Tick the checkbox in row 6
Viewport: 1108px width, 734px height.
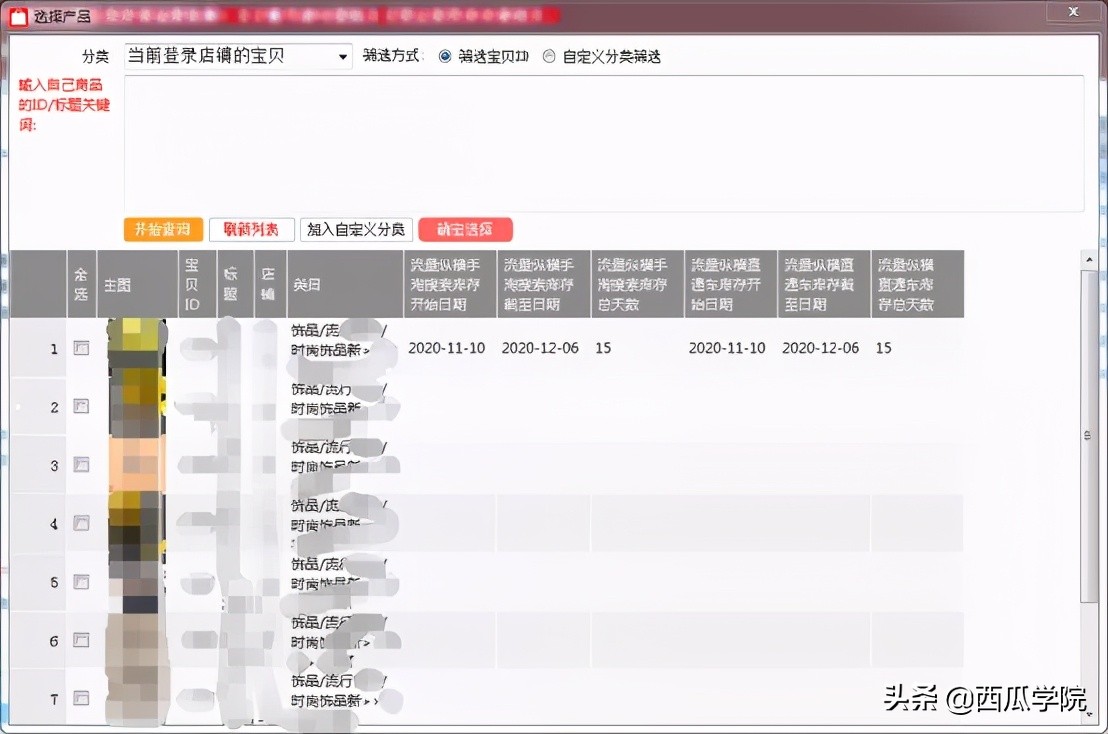click(x=81, y=641)
